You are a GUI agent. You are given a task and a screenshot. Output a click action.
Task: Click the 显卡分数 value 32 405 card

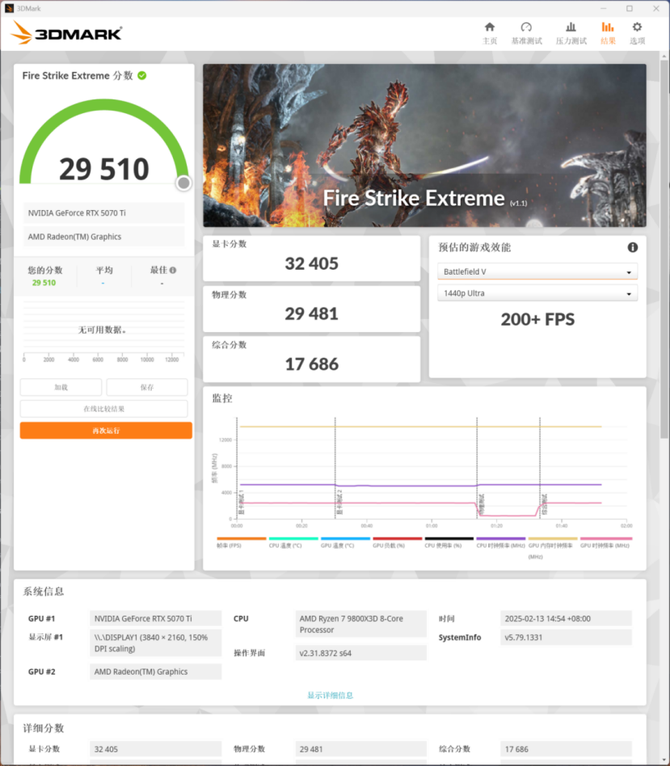(x=312, y=258)
